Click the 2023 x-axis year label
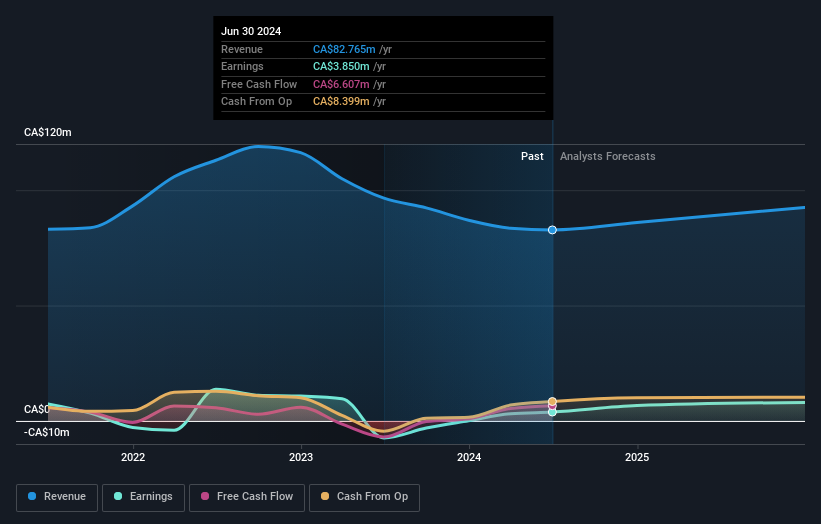 click(x=301, y=457)
